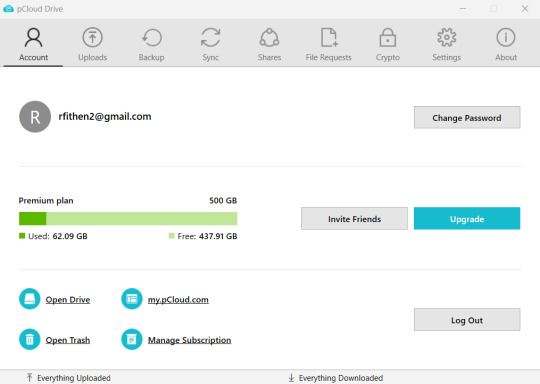
Task: Click the Premium plan label
Action: (x=46, y=200)
